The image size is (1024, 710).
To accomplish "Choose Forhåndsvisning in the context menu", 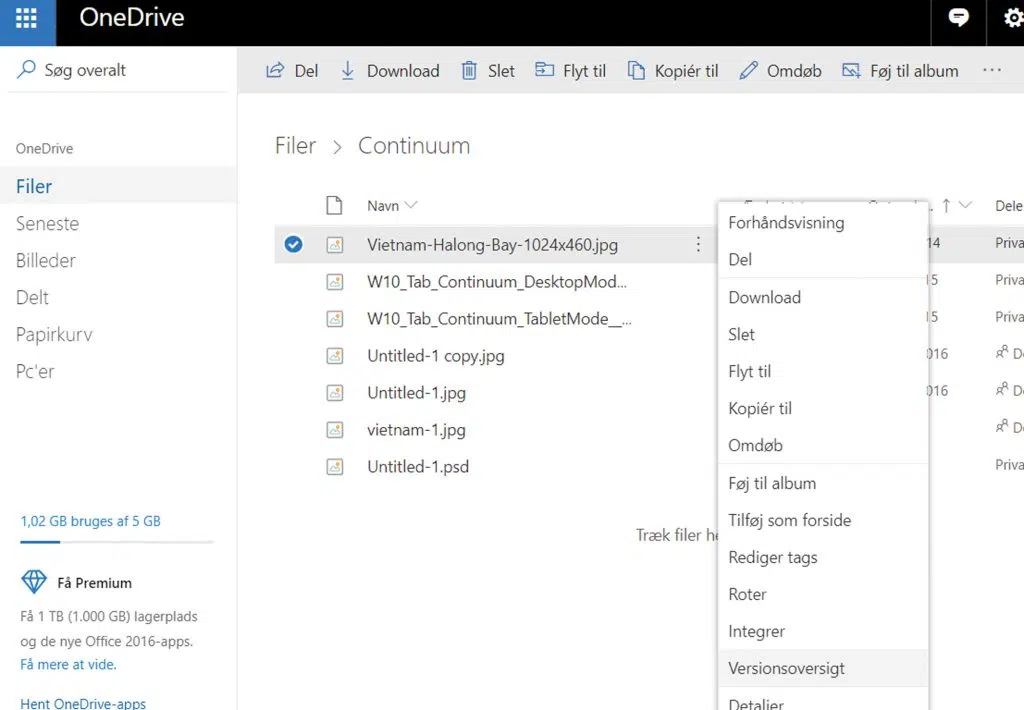I will click(823, 223).
